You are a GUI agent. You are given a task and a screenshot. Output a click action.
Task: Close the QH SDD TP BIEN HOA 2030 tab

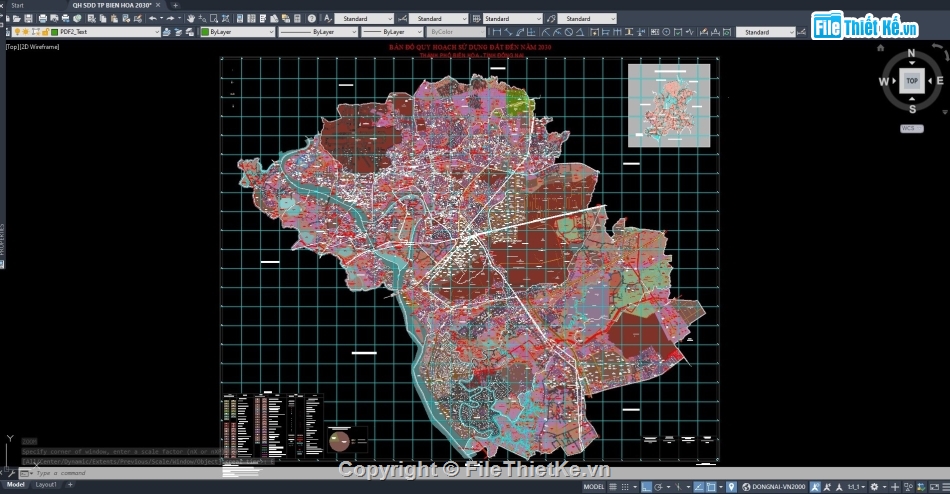pyautogui.click(x=158, y=5)
